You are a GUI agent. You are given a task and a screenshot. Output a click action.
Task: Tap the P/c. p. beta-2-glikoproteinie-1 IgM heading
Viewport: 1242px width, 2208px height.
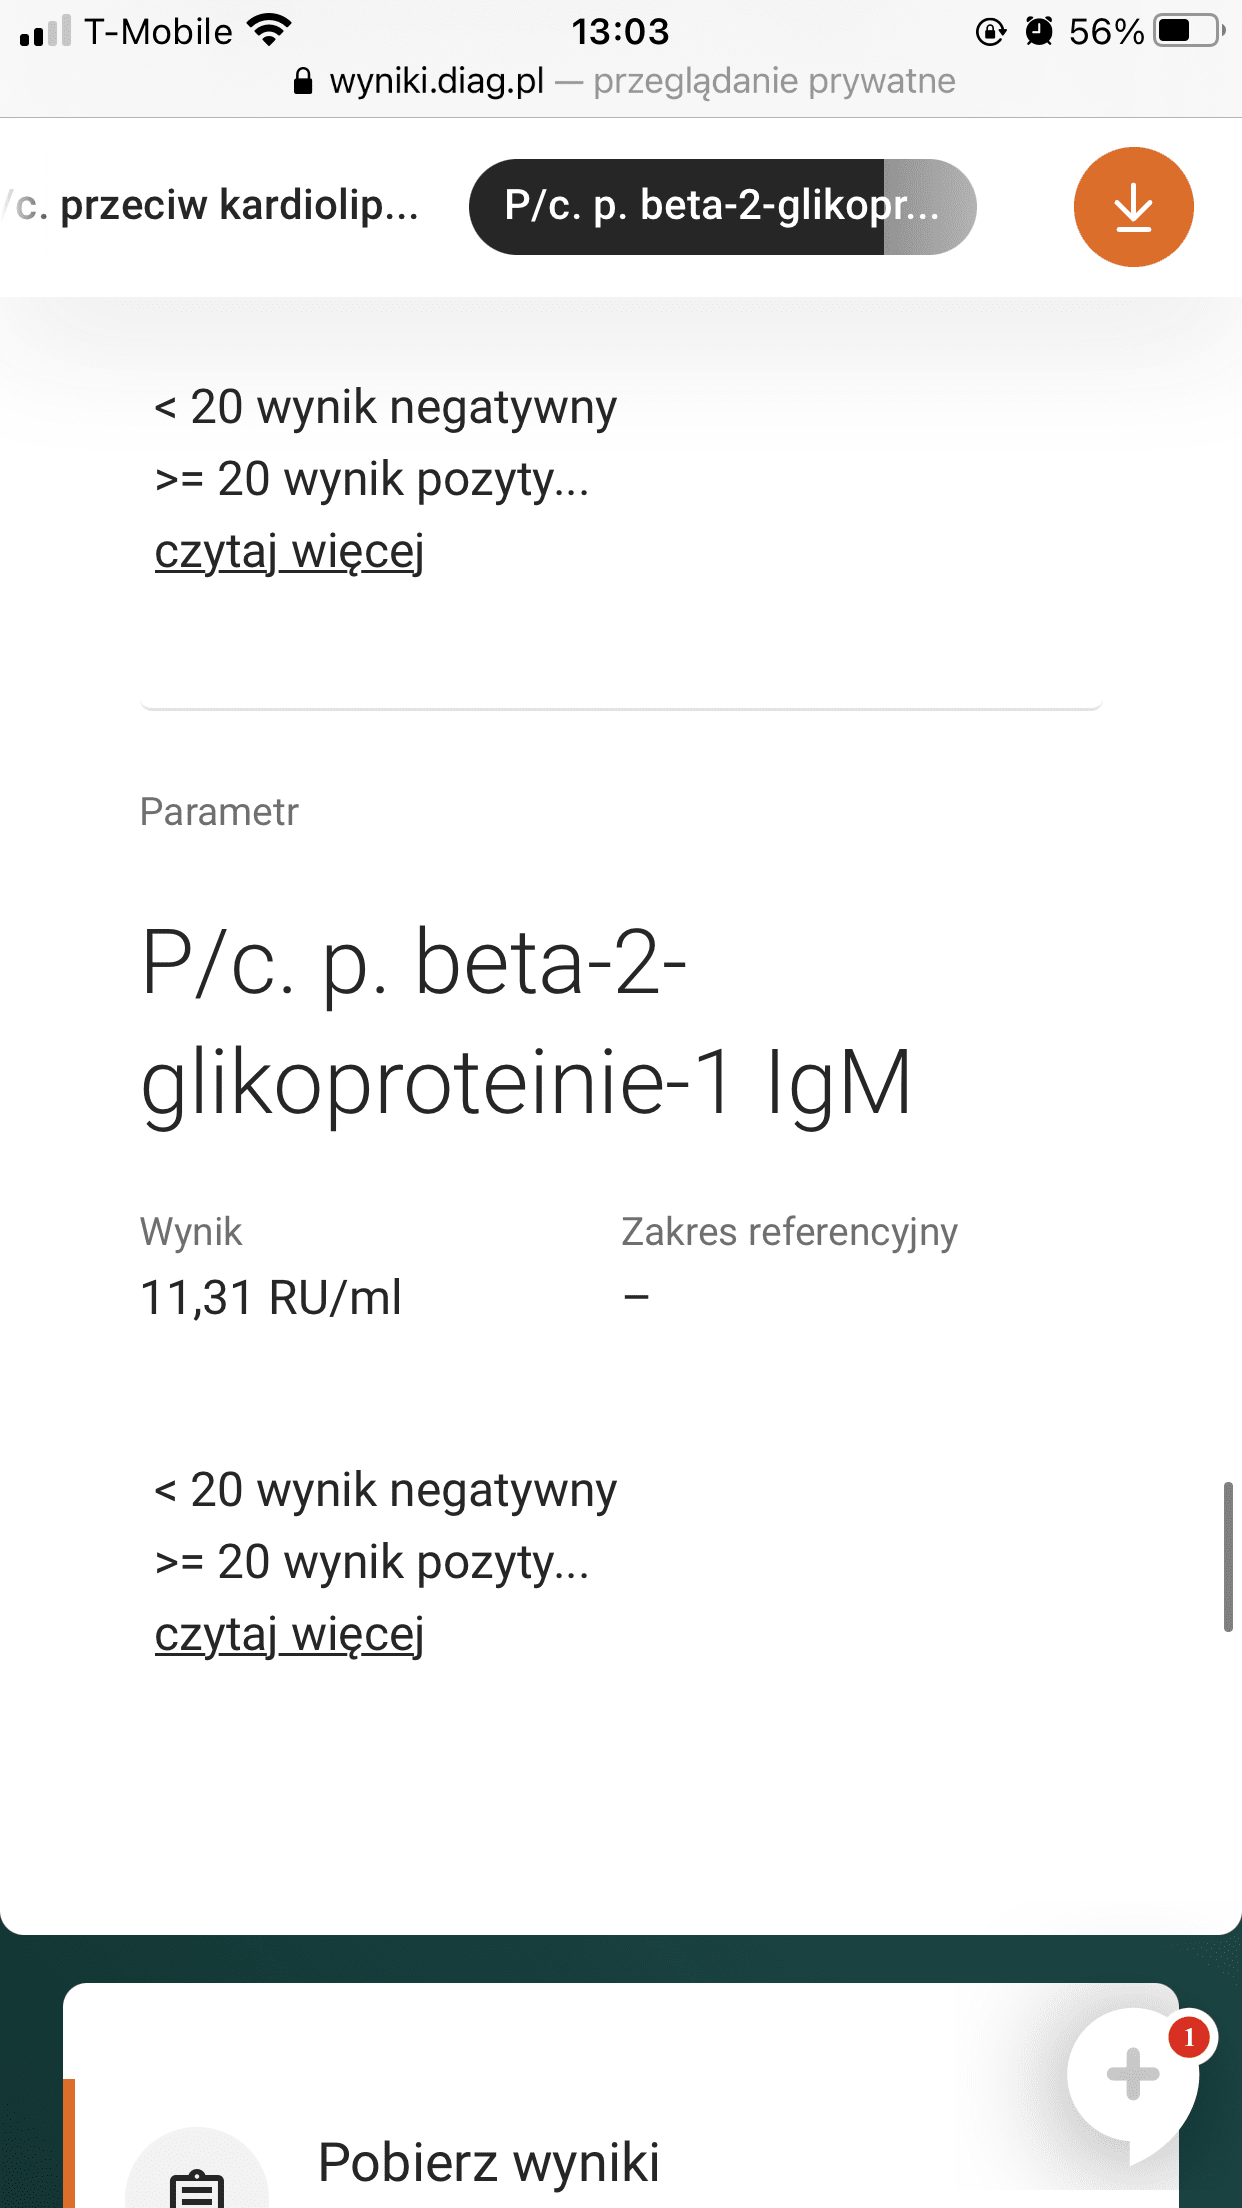pos(526,1022)
